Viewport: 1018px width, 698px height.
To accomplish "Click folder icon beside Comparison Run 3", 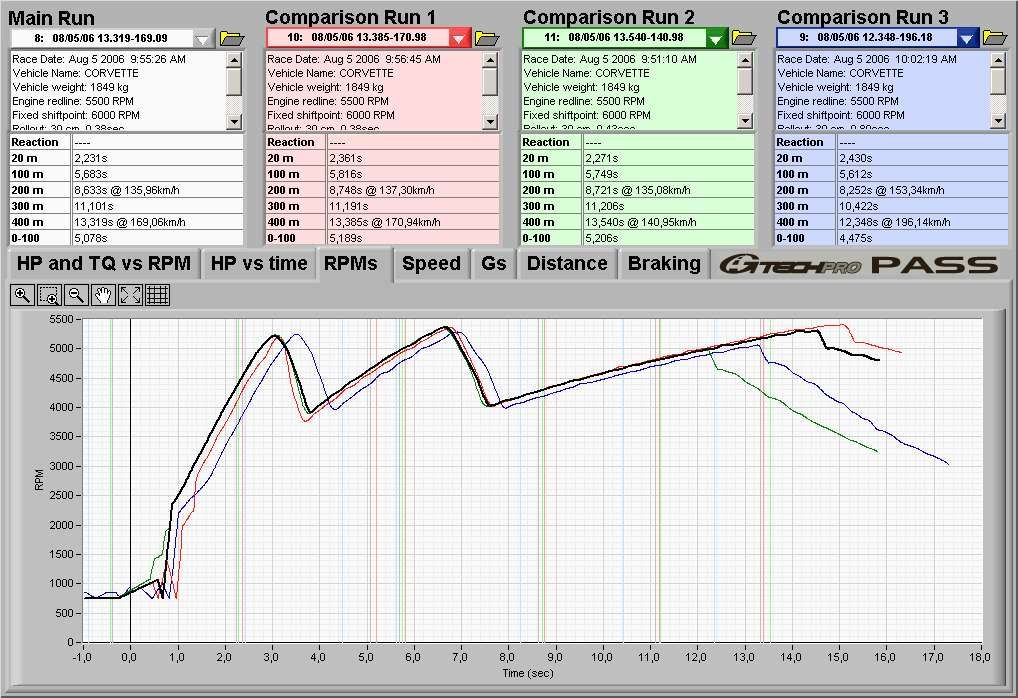I will pyautogui.click(x=995, y=38).
